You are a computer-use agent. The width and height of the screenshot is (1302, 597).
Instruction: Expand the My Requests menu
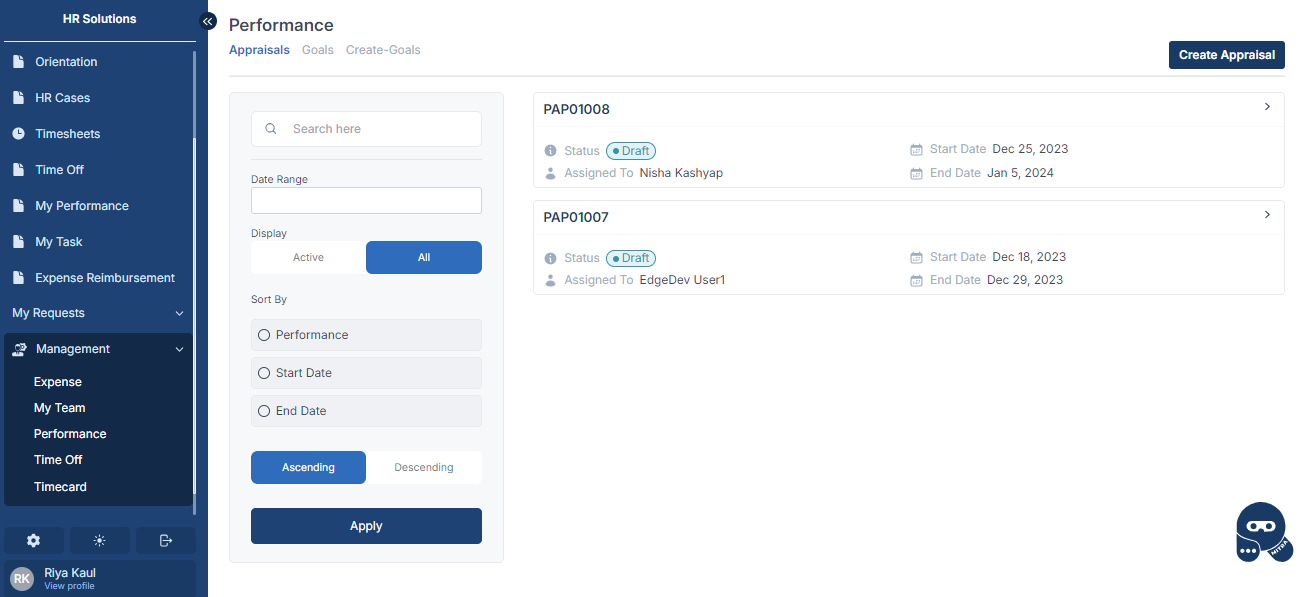click(179, 313)
